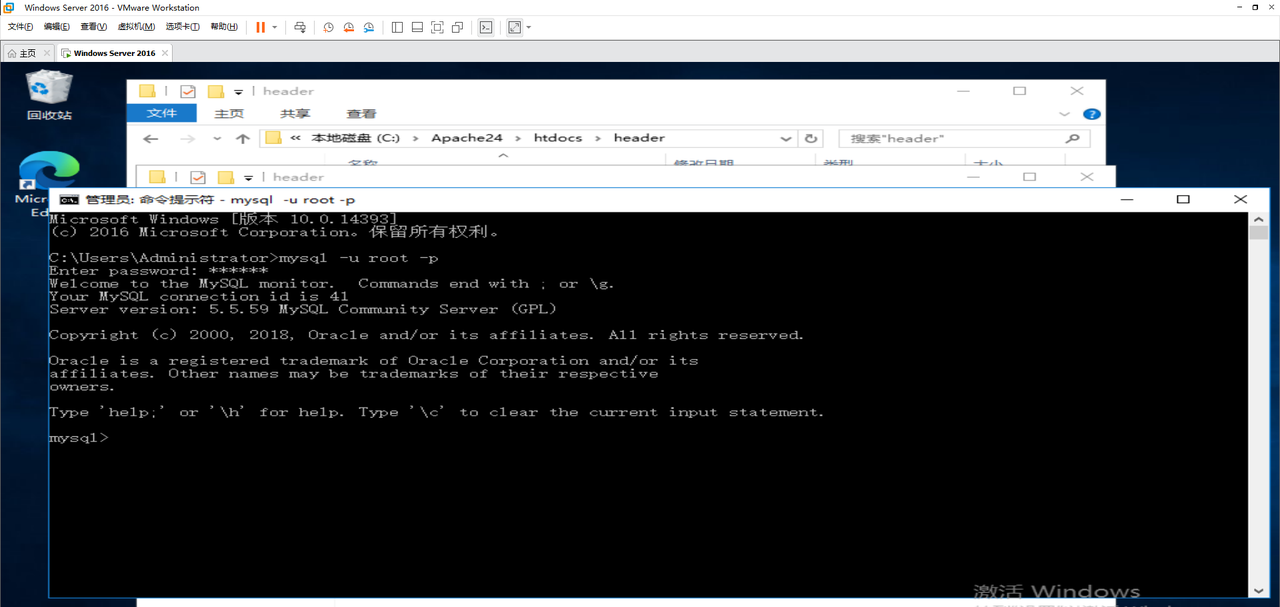This screenshot has width=1280, height=607.
Task: Close the Windows Server 2016 tab
Action: pos(164,53)
